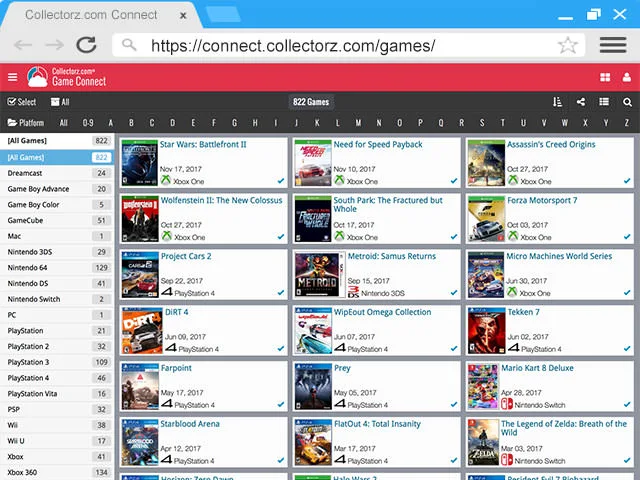Viewport: 640px width, 480px height.
Task: Toggle checkmark on Micro Machines World Series card
Action: tap(627, 293)
